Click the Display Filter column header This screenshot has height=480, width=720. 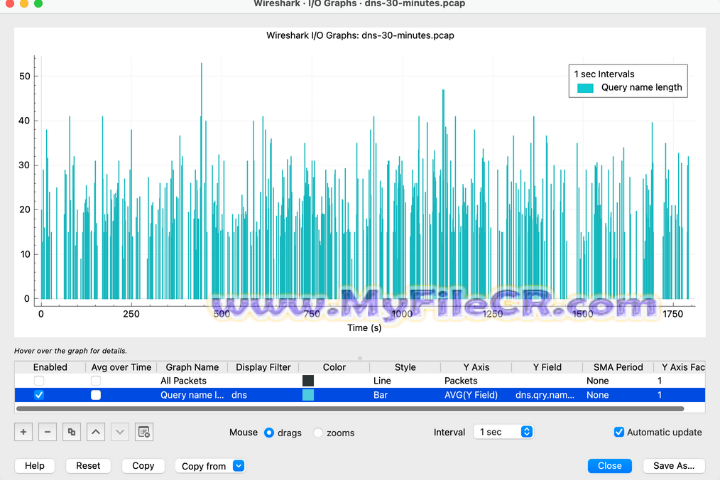pyautogui.click(x=263, y=367)
